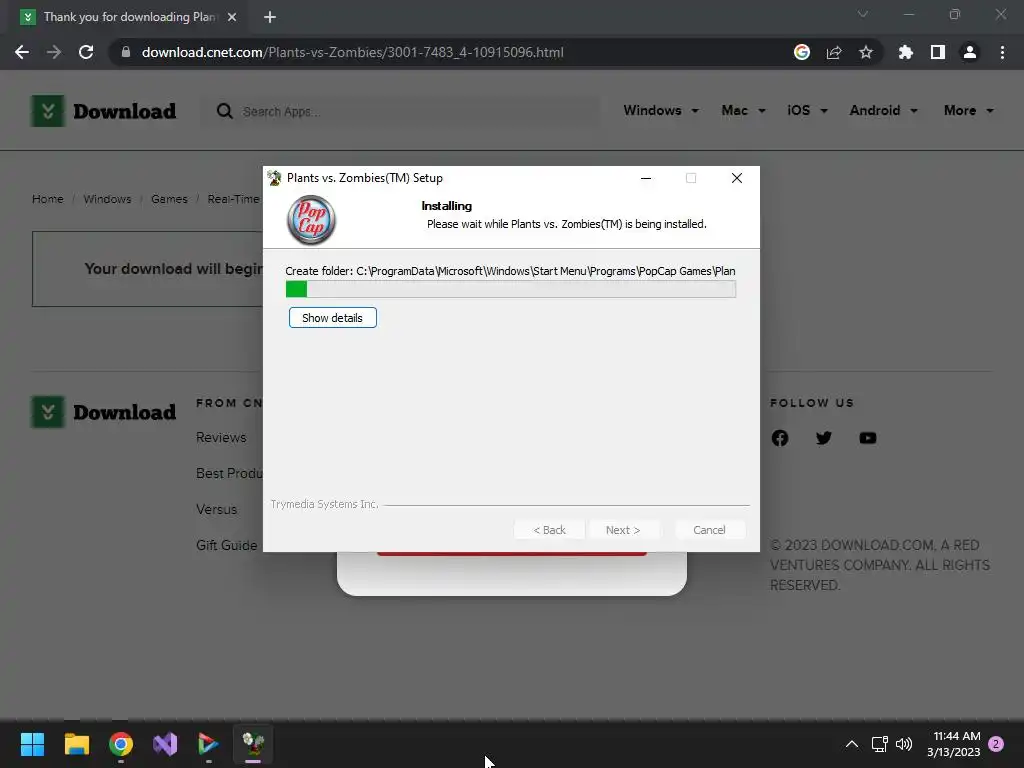Switch to Chrome in taskbar
This screenshot has height=768, width=1024.
(x=121, y=744)
